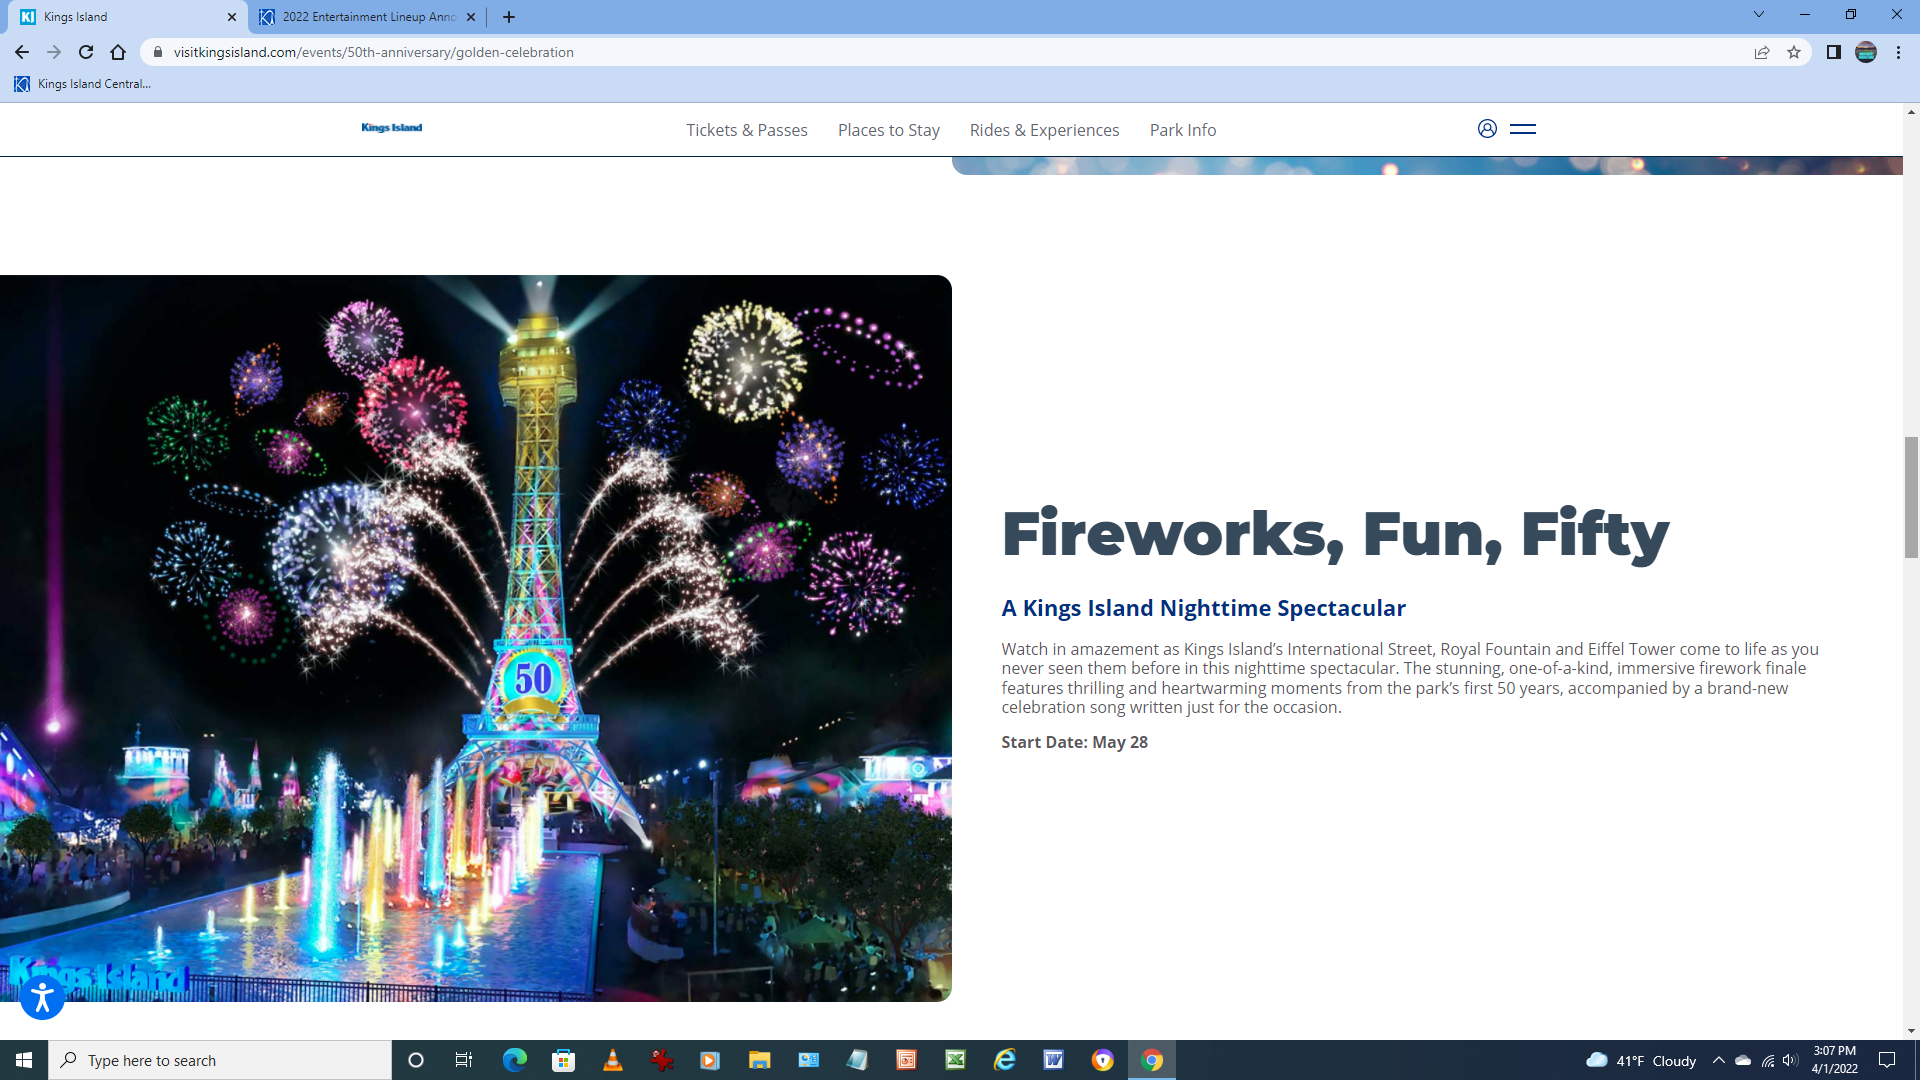Launch Microsoft Edge from taskbar
The height and width of the screenshot is (1080, 1920).
point(514,1060)
